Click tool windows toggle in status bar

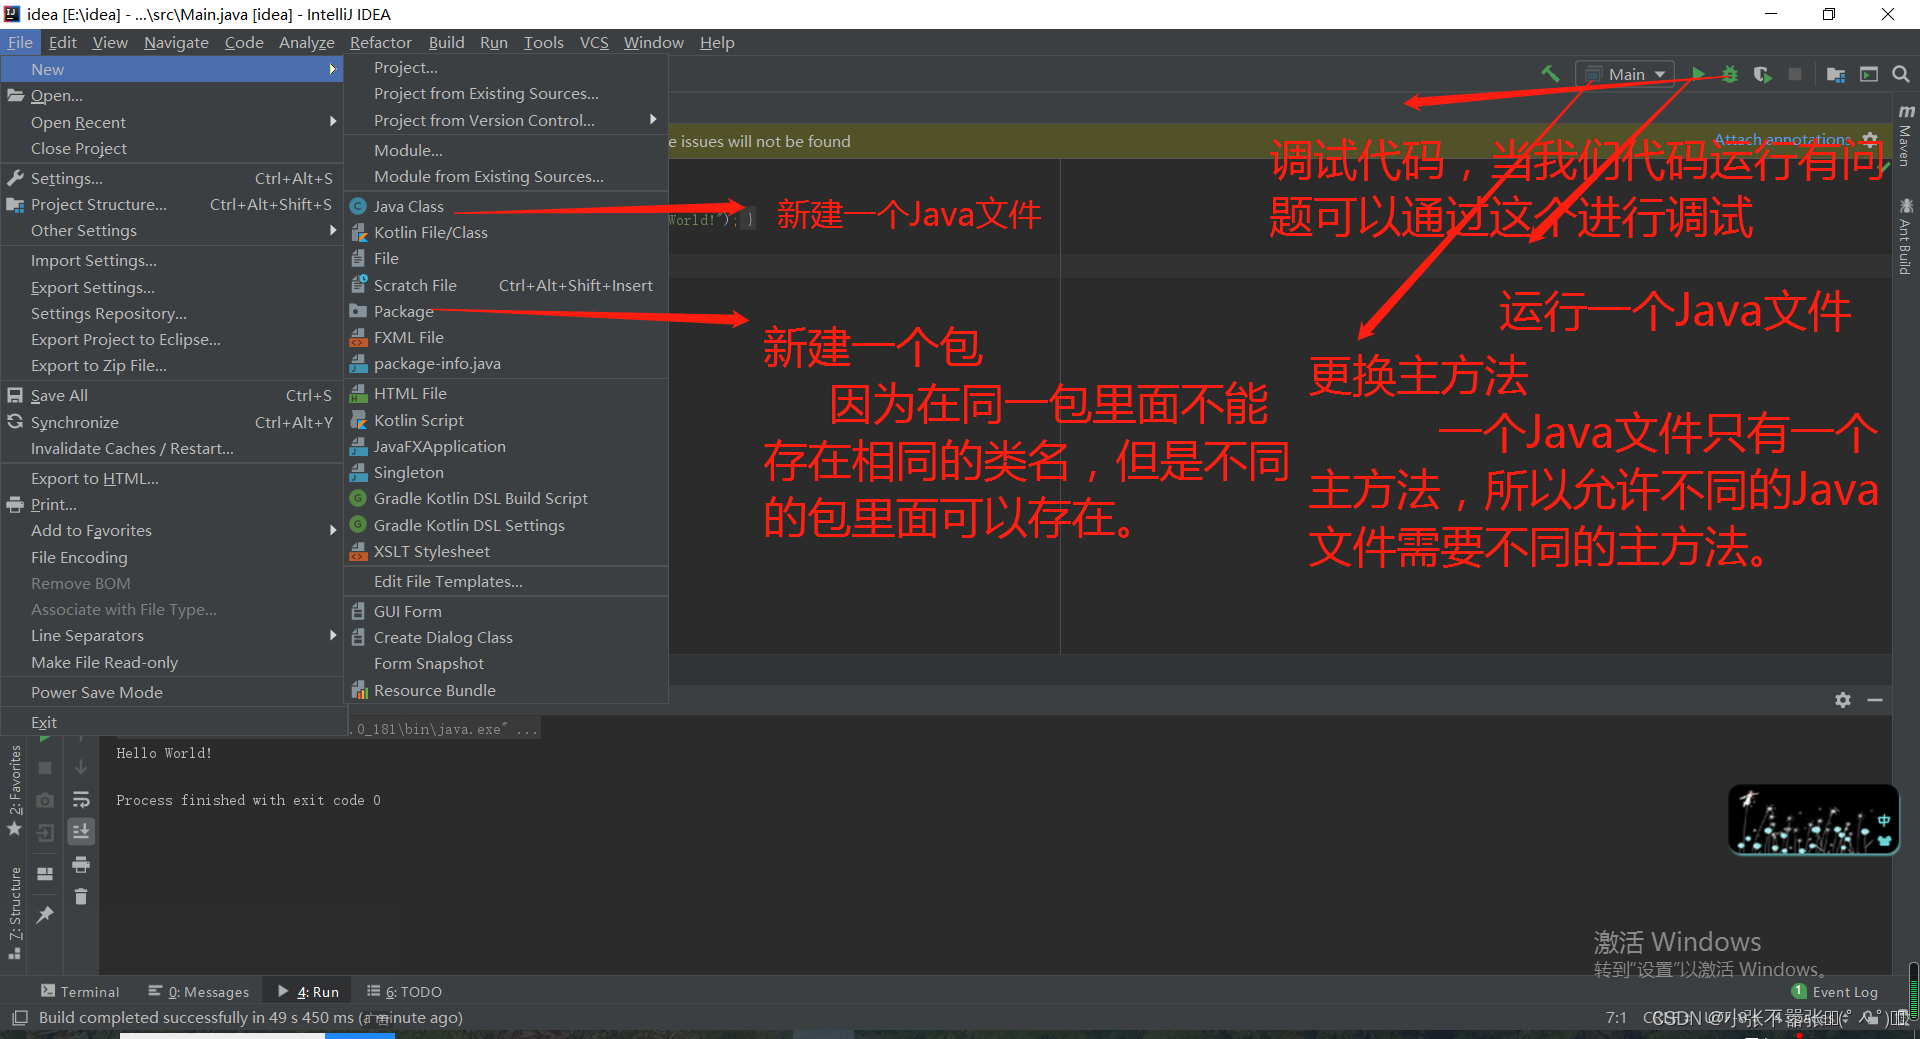click(x=19, y=1018)
